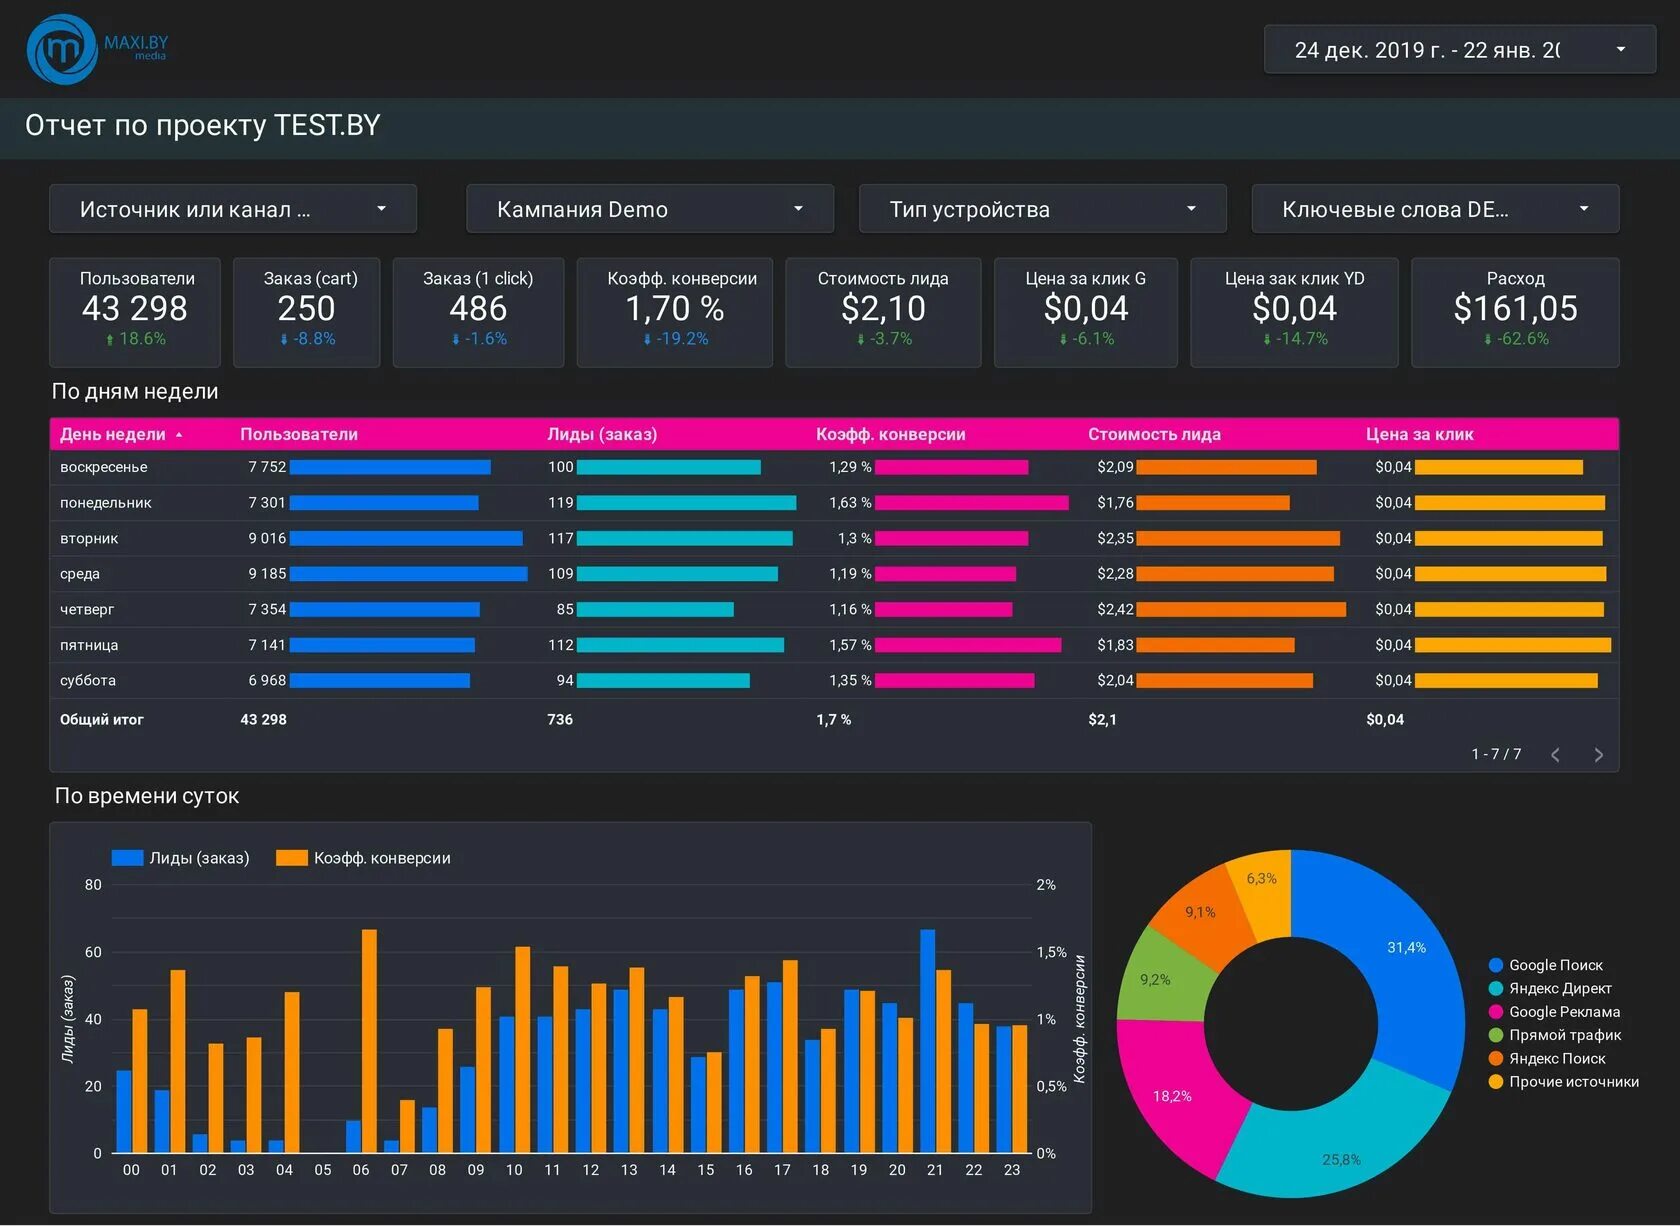Click the MAXI.BY media logo
The height and width of the screenshot is (1226, 1680).
click(x=97, y=49)
